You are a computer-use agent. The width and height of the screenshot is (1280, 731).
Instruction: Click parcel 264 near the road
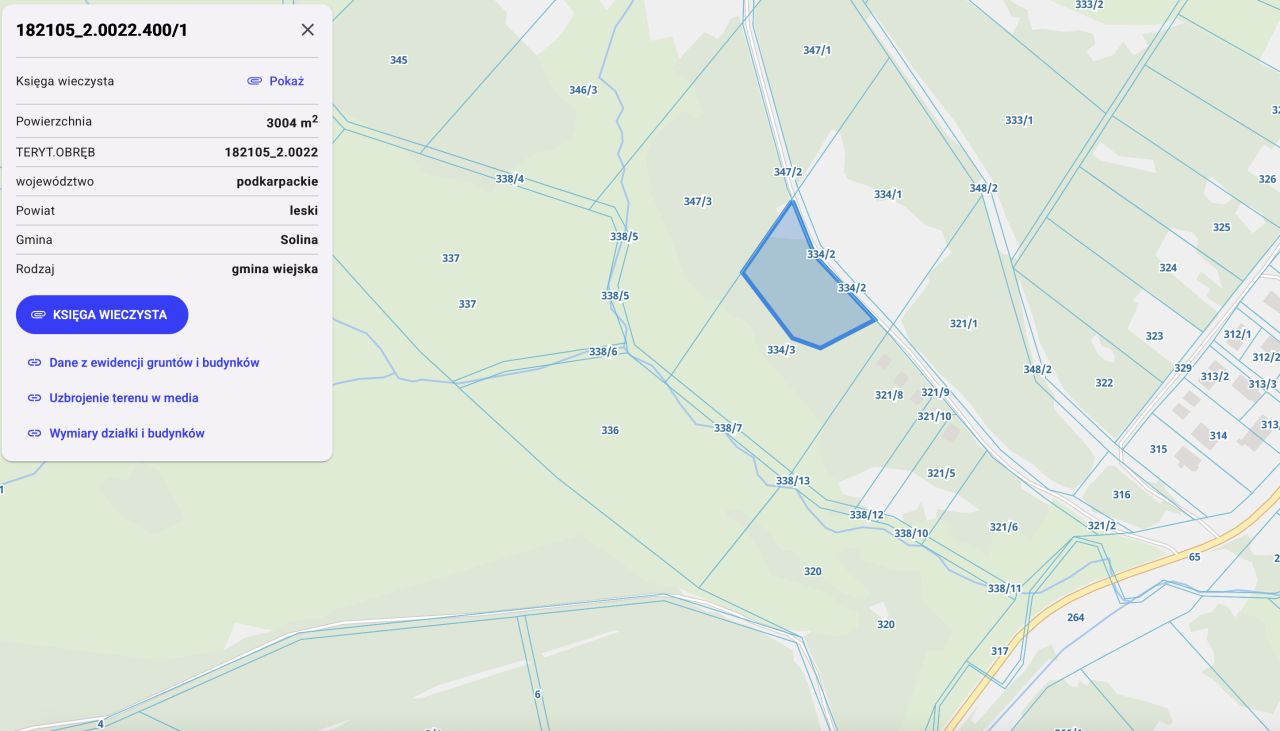(1075, 617)
